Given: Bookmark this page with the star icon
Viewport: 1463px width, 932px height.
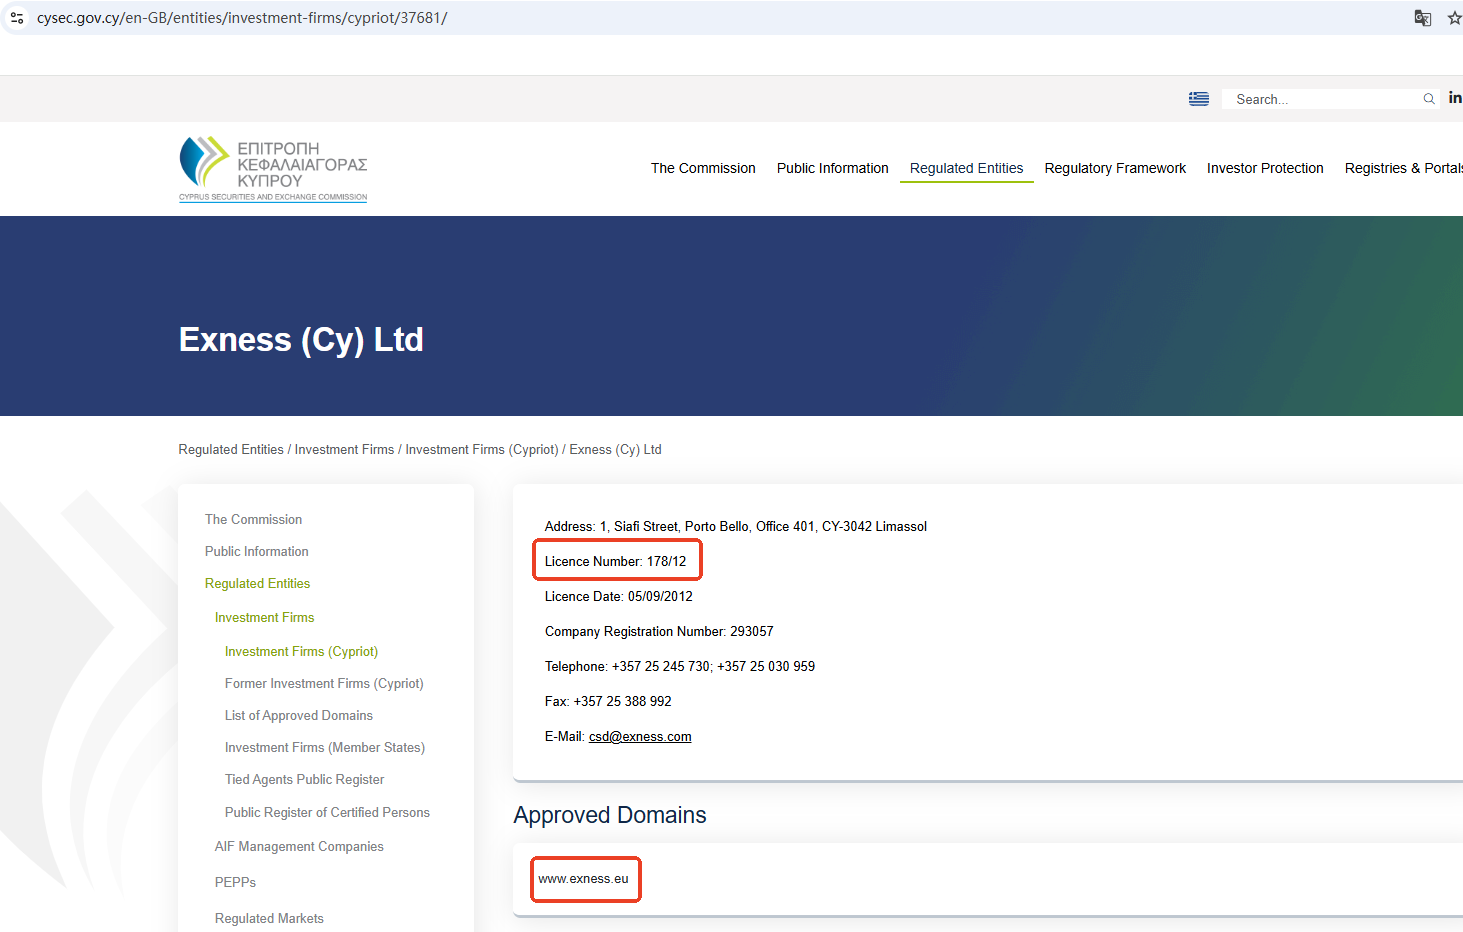Looking at the screenshot, I should 1454,18.
